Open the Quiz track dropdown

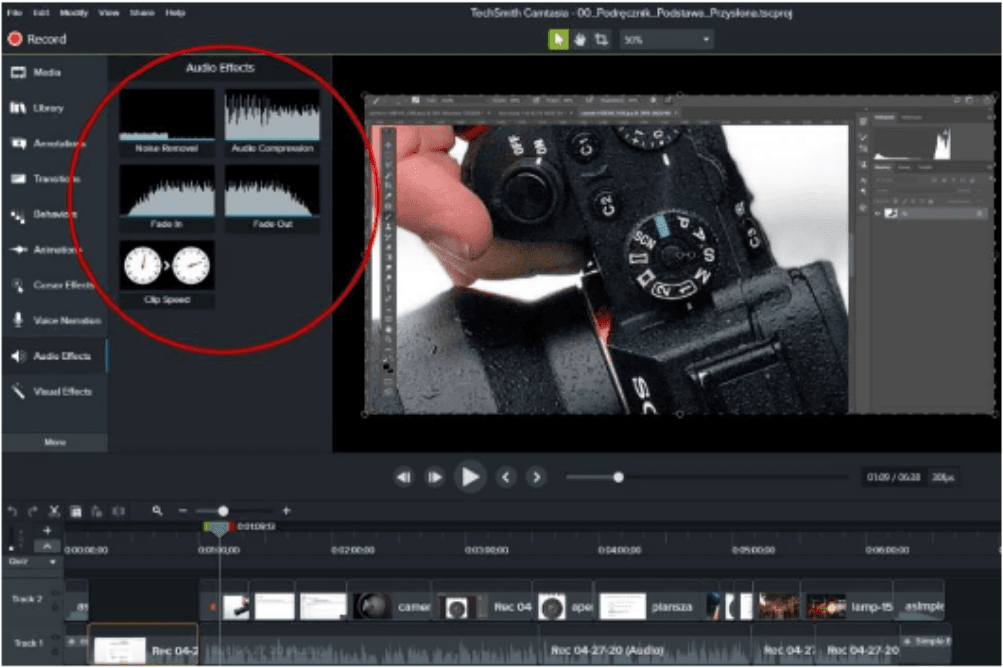[x=52, y=562]
